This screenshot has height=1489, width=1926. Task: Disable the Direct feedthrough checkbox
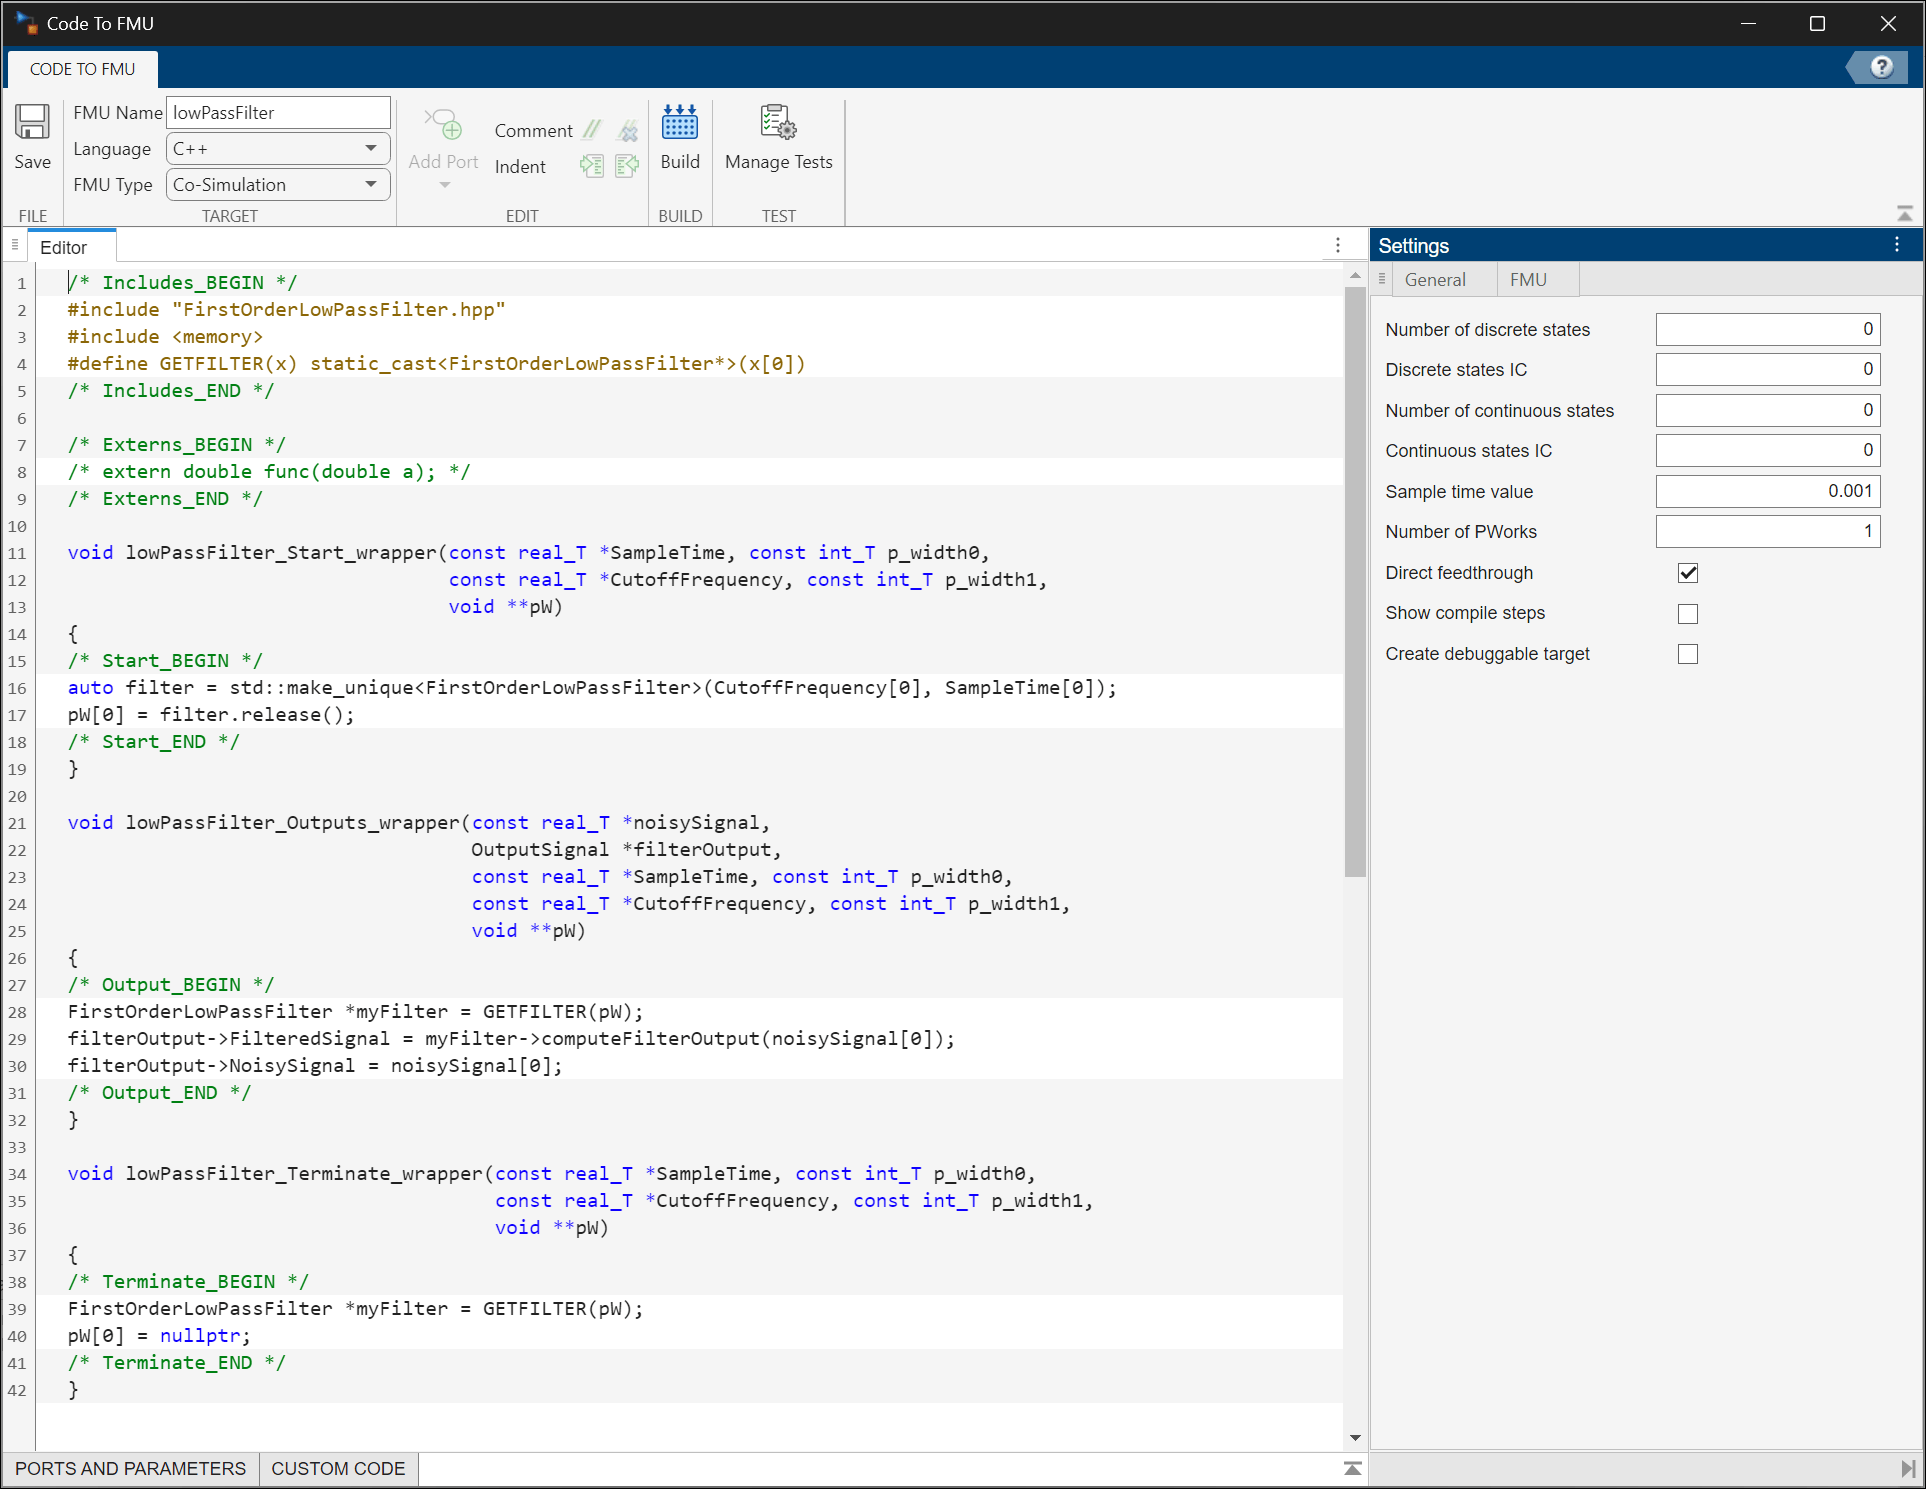tap(1688, 573)
